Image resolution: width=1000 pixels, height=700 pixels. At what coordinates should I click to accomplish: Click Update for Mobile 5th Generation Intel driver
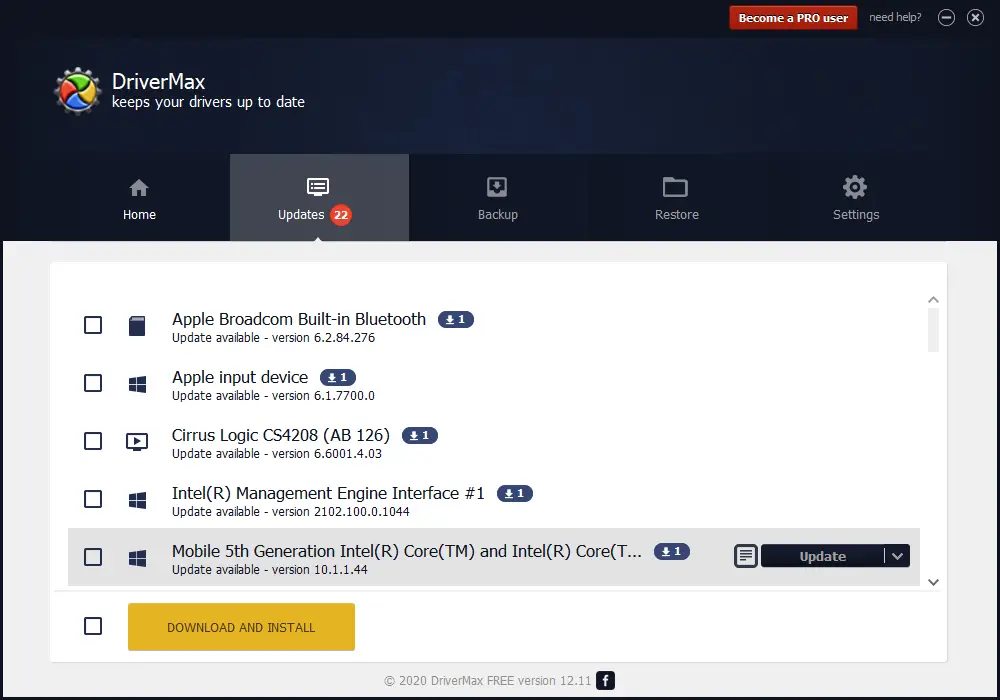point(823,556)
